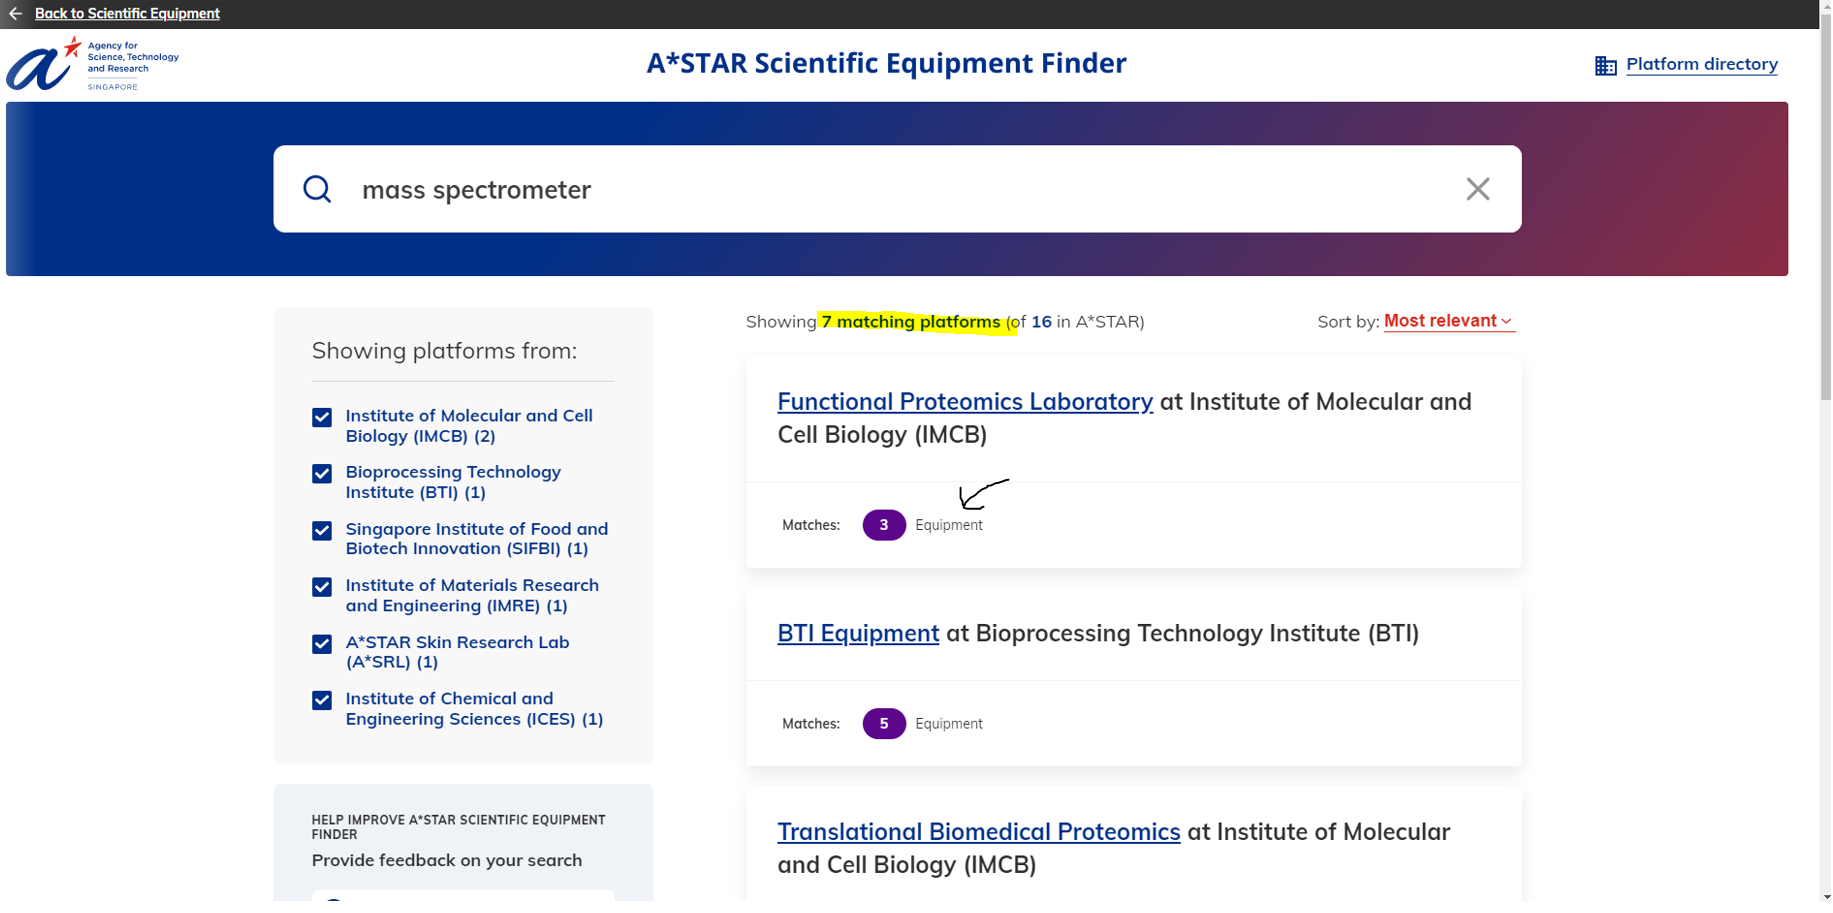
Task: Click the 'Showing platforms from:' heading
Action: point(444,351)
